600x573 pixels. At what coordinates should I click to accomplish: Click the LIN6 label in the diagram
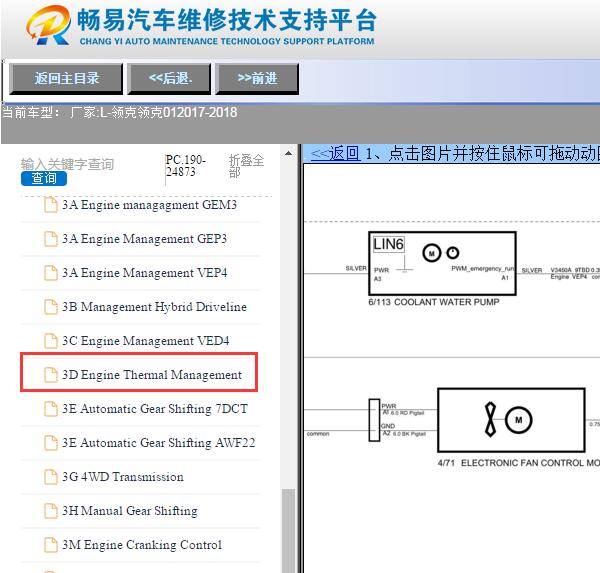point(388,244)
